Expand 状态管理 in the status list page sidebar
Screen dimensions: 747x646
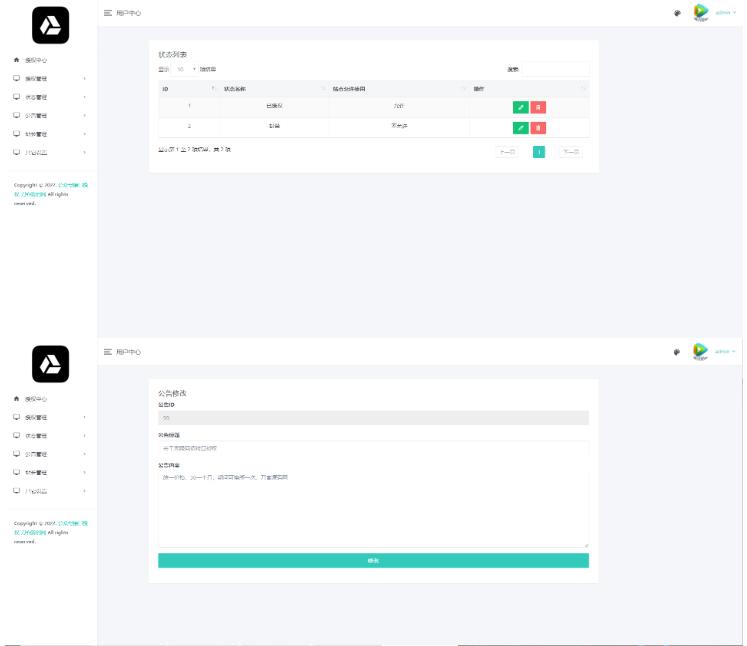[x=48, y=97]
